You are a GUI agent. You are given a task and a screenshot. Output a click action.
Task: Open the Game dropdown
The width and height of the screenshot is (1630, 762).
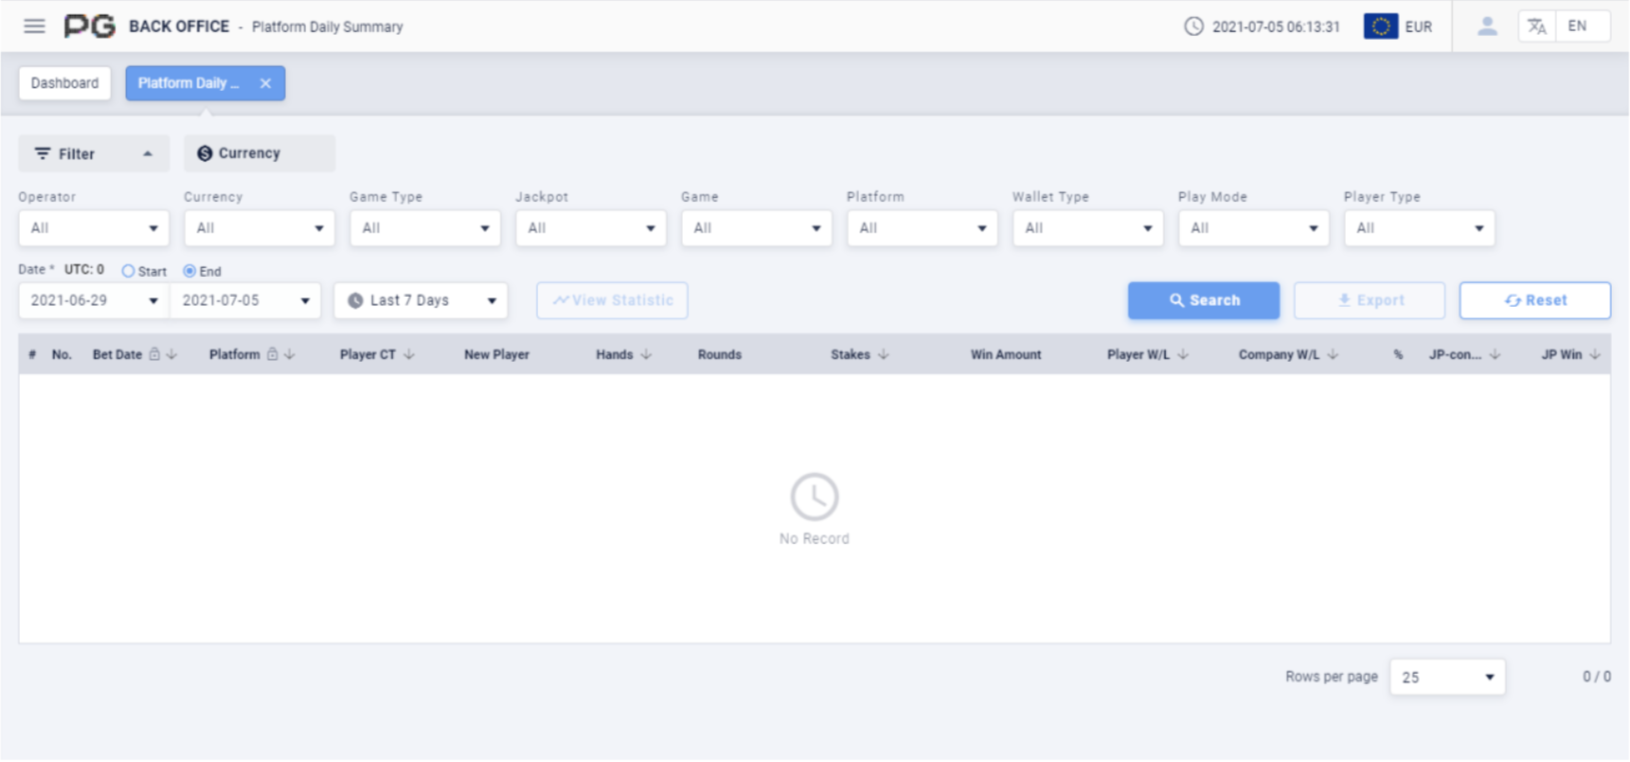(756, 228)
